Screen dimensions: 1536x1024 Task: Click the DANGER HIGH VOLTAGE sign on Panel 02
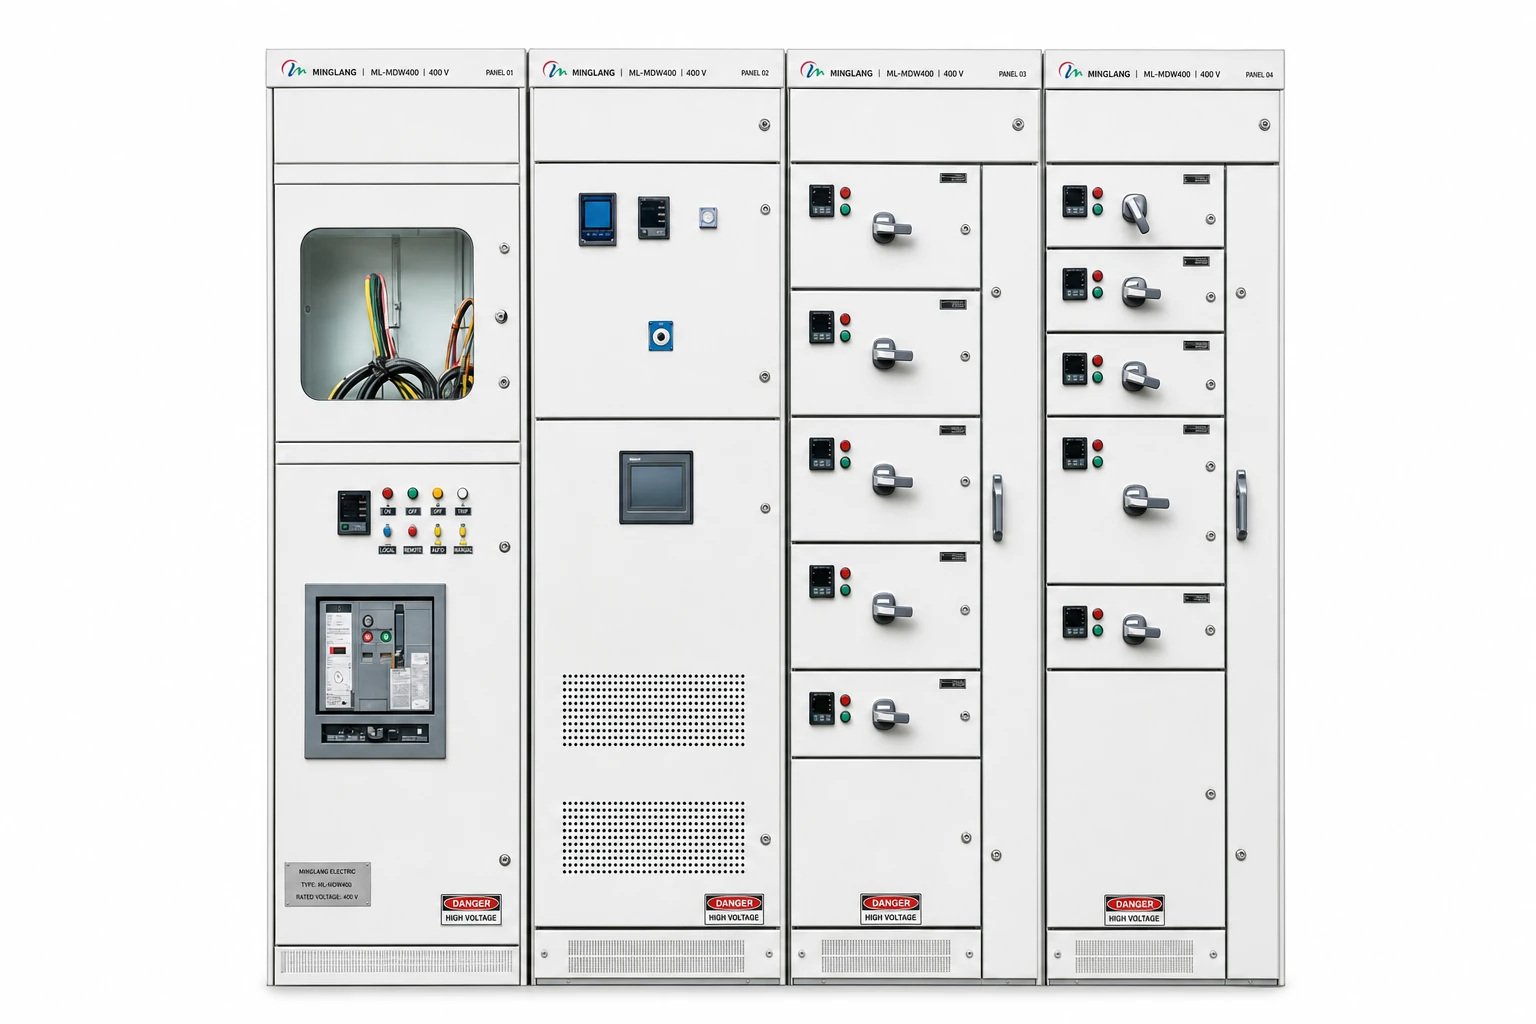[x=734, y=909]
